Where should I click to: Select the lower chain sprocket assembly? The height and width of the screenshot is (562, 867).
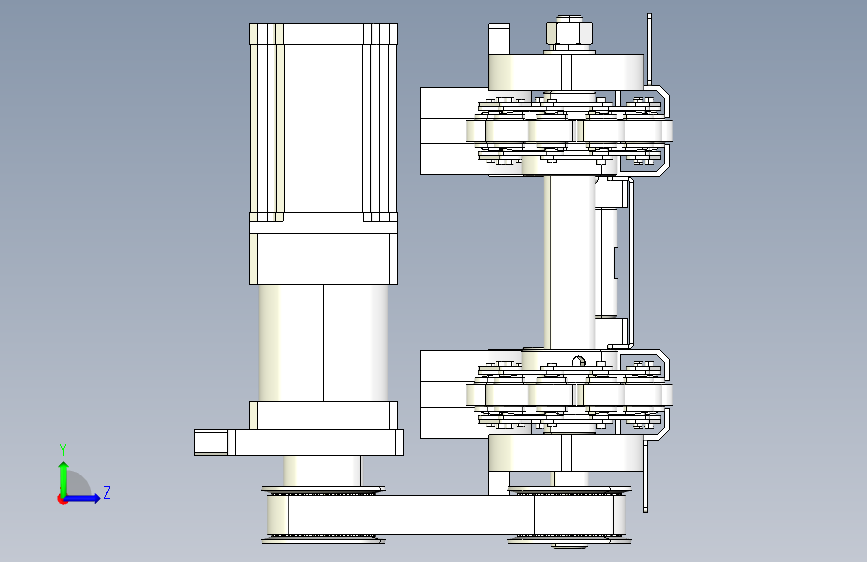tap(570, 395)
